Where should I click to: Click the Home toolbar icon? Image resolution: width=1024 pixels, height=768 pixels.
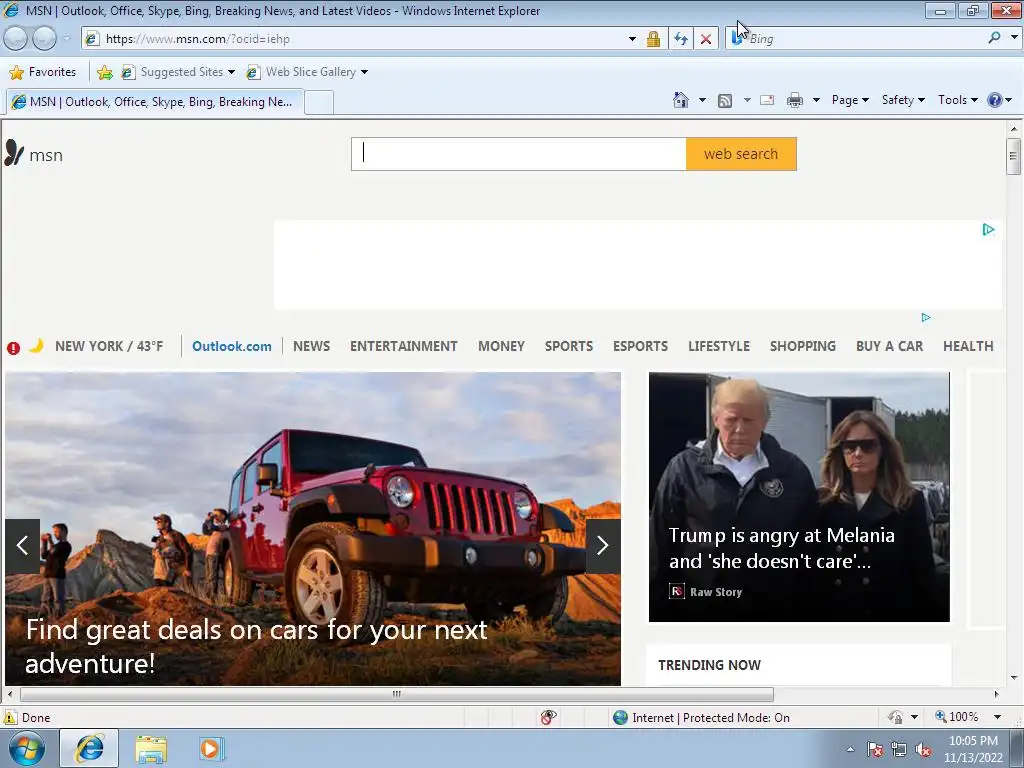pyautogui.click(x=680, y=100)
